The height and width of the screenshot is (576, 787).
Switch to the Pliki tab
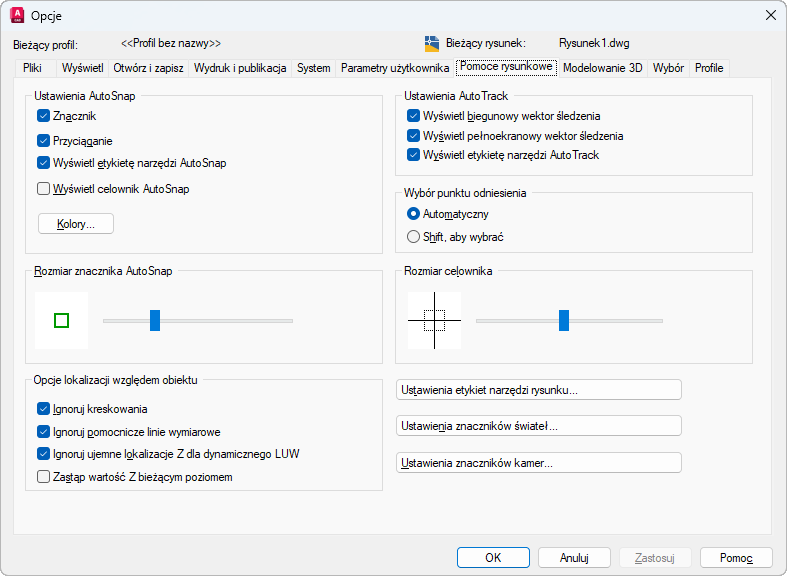click(32, 68)
